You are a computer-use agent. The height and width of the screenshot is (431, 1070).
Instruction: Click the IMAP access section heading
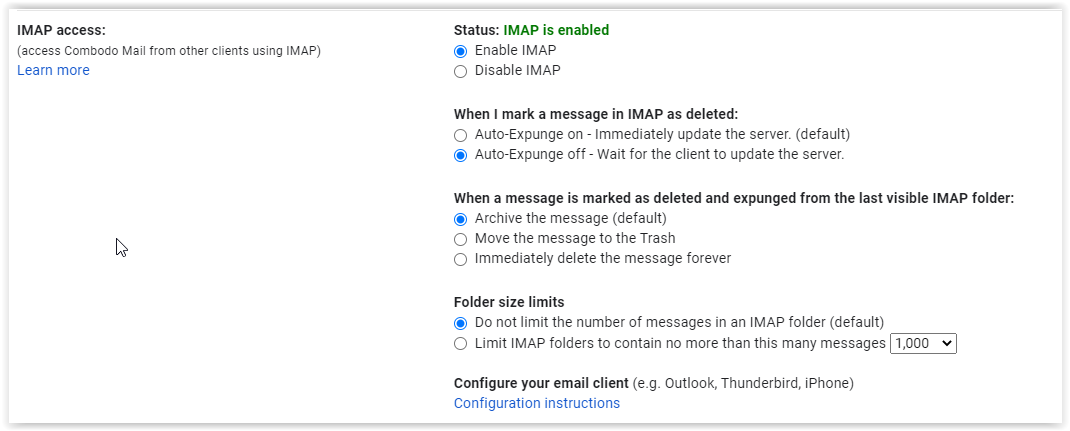tap(61, 30)
